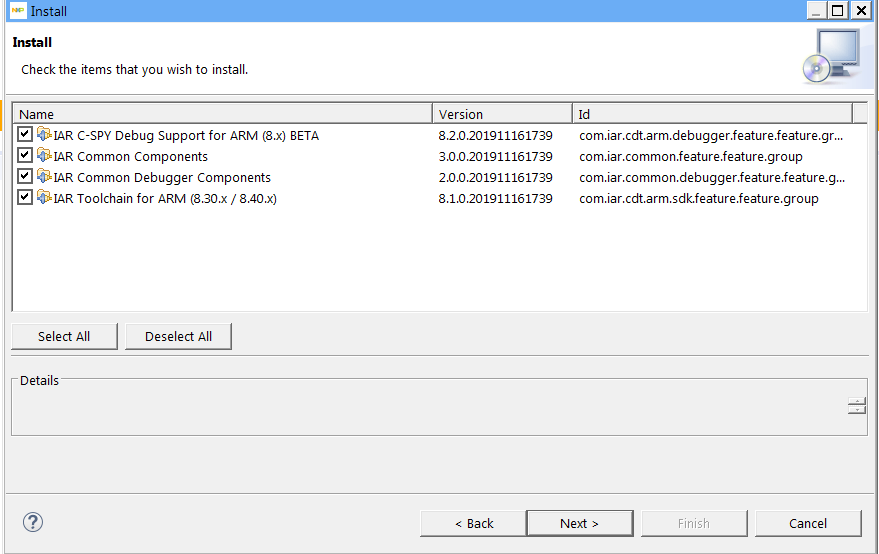Select the IAR Toolchain for ARM (8.30.x / 8.40.x) row
This screenshot has width=879, height=554.
(x=165, y=198)
